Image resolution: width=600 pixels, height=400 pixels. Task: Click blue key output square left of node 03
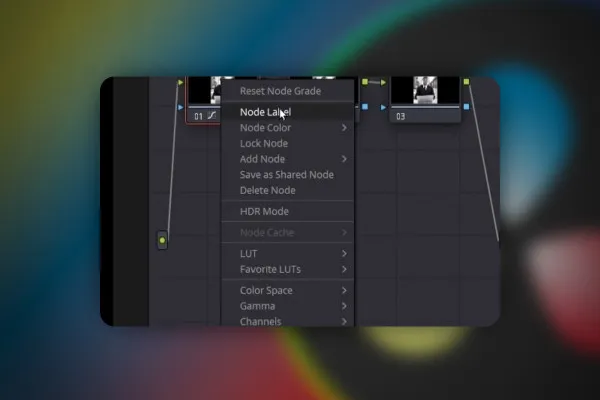tap(365, 107)
